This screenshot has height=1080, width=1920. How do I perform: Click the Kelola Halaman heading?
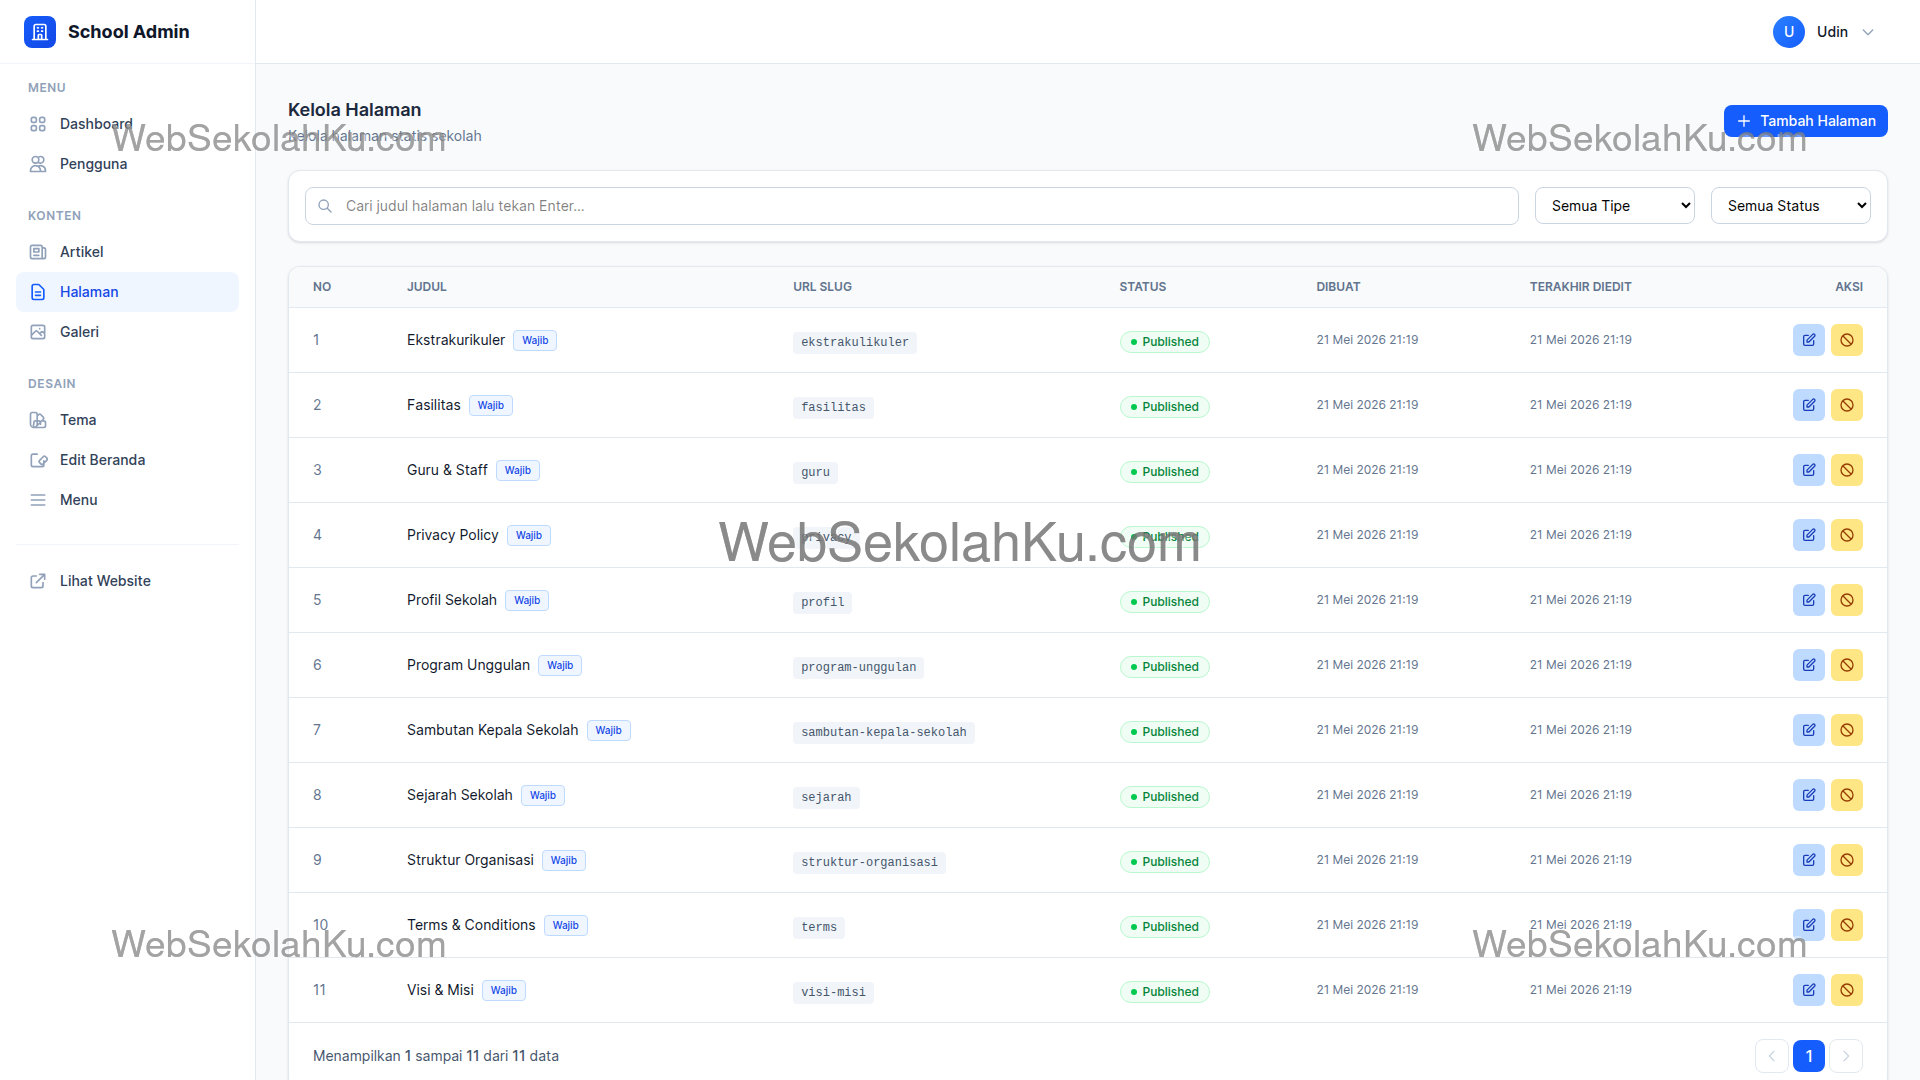(354, 110)
